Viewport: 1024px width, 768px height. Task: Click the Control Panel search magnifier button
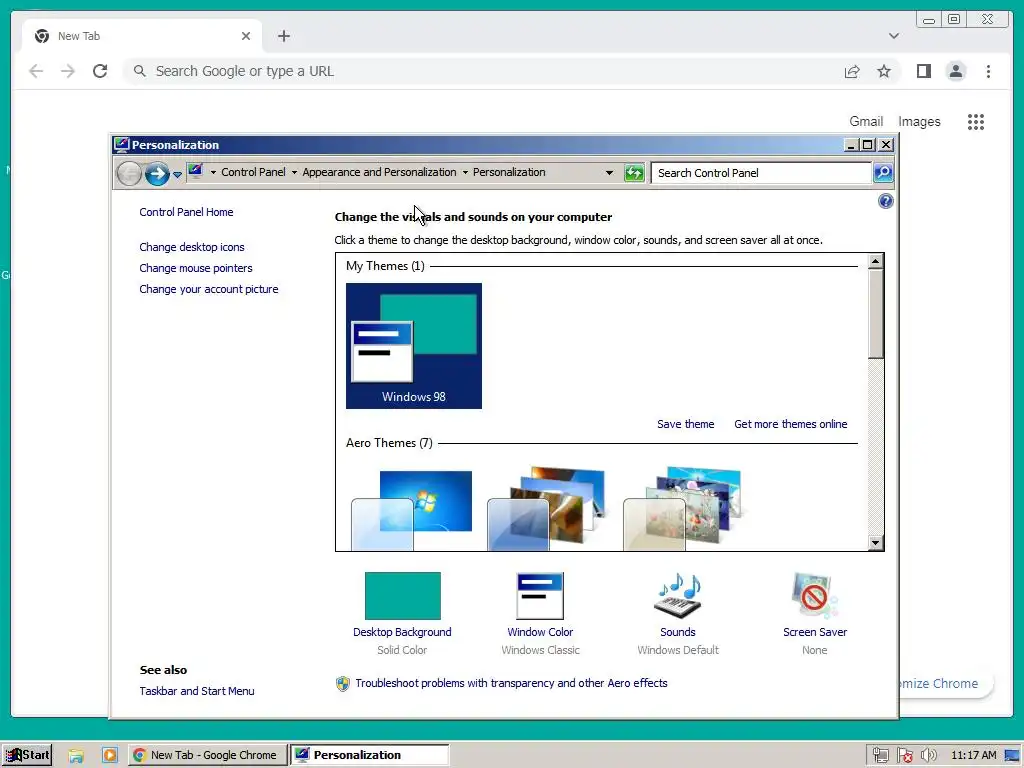[x=883, y=172]
